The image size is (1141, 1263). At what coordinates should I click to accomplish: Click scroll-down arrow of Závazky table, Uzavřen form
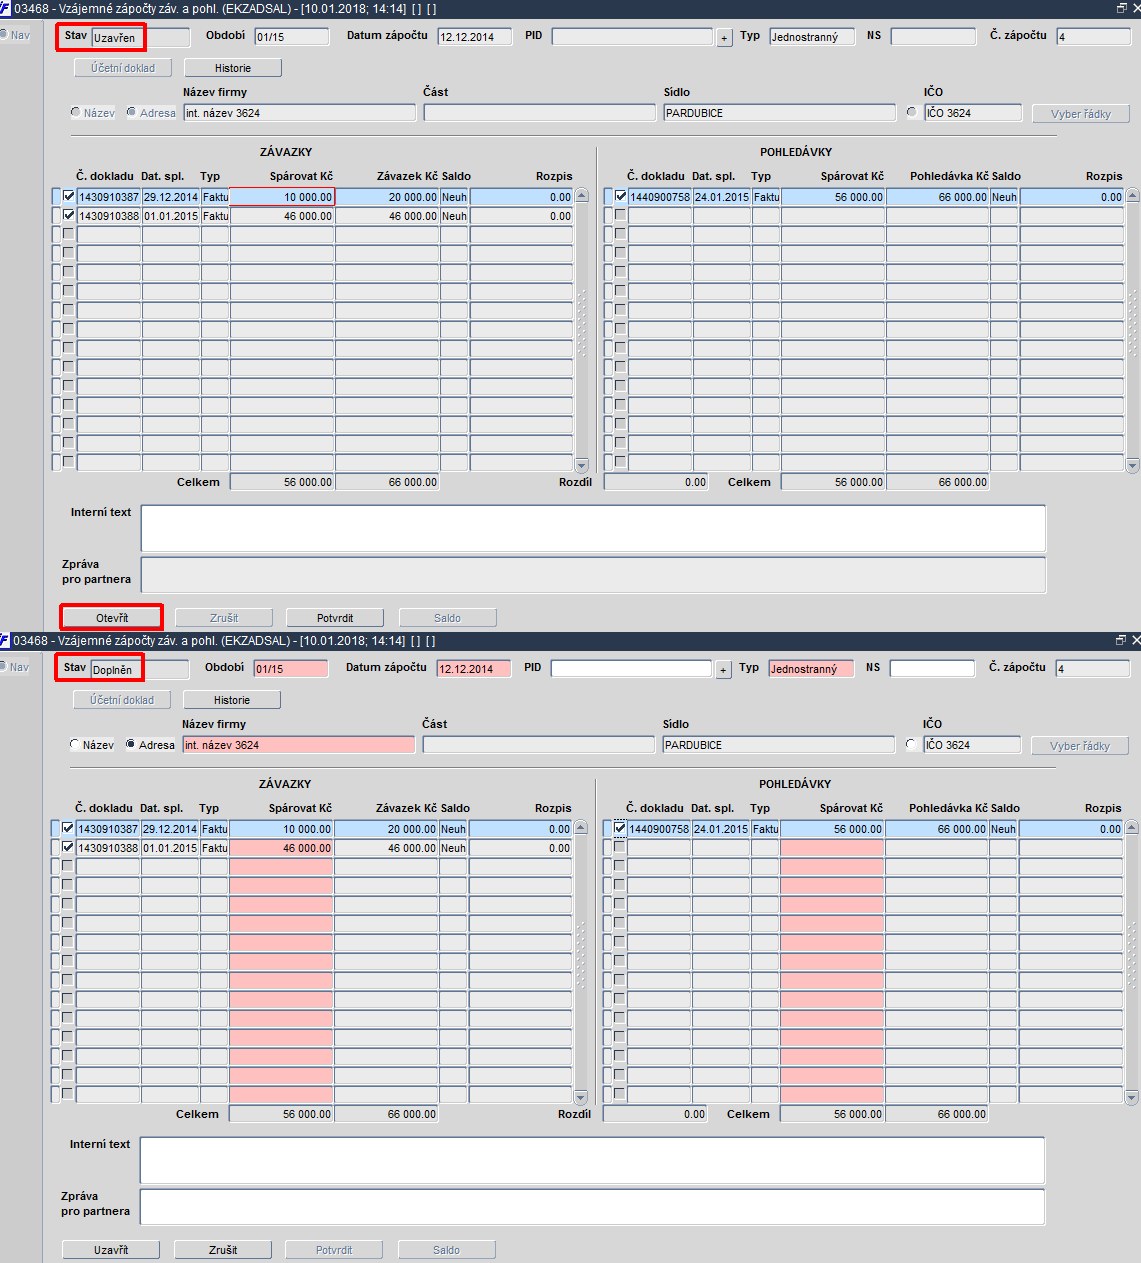[x=582, y=465]
